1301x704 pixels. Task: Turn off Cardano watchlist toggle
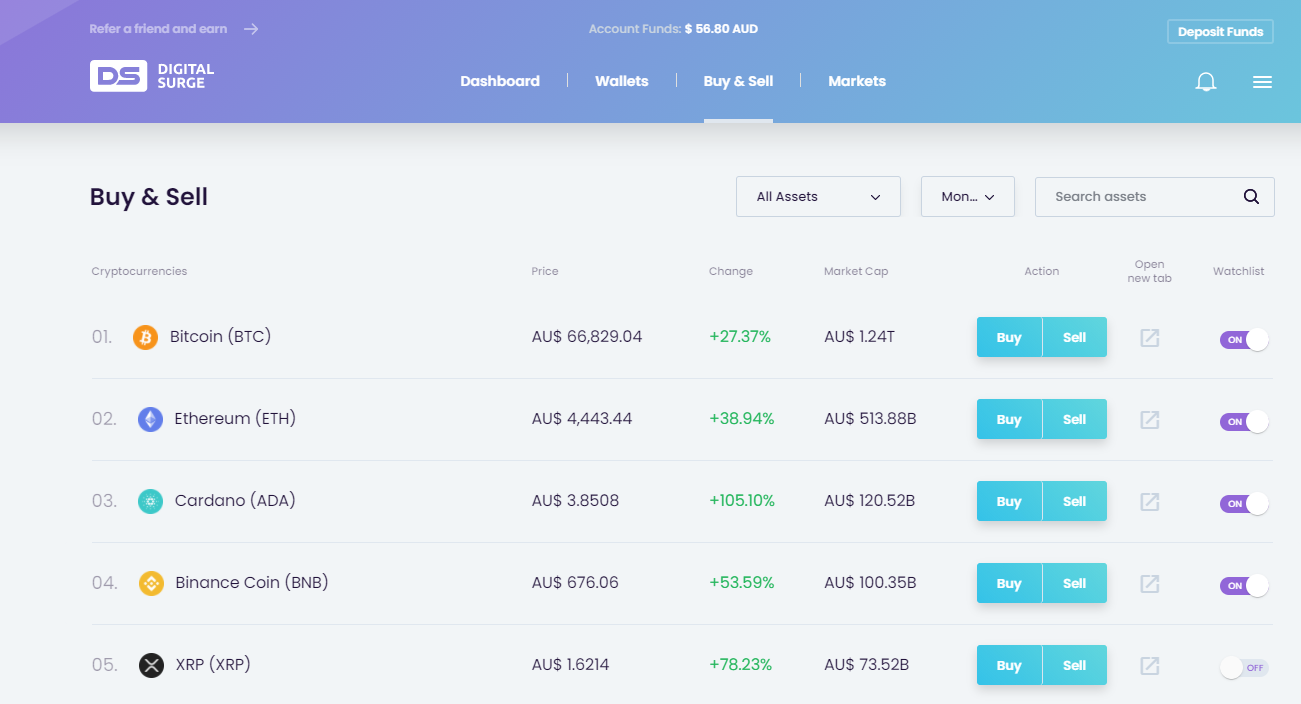(1244, 503)
